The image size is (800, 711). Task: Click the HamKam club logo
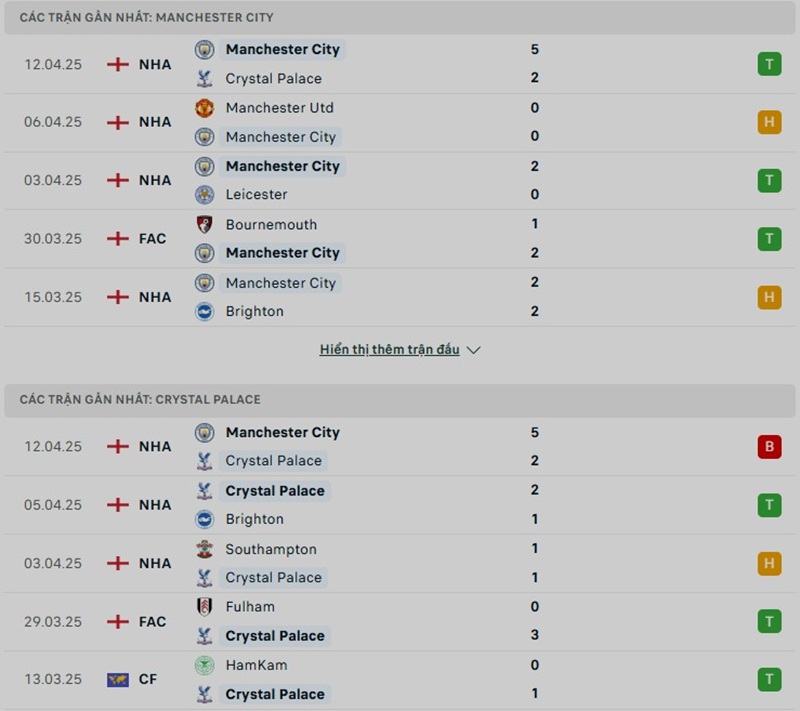click(x=204, y=665)
